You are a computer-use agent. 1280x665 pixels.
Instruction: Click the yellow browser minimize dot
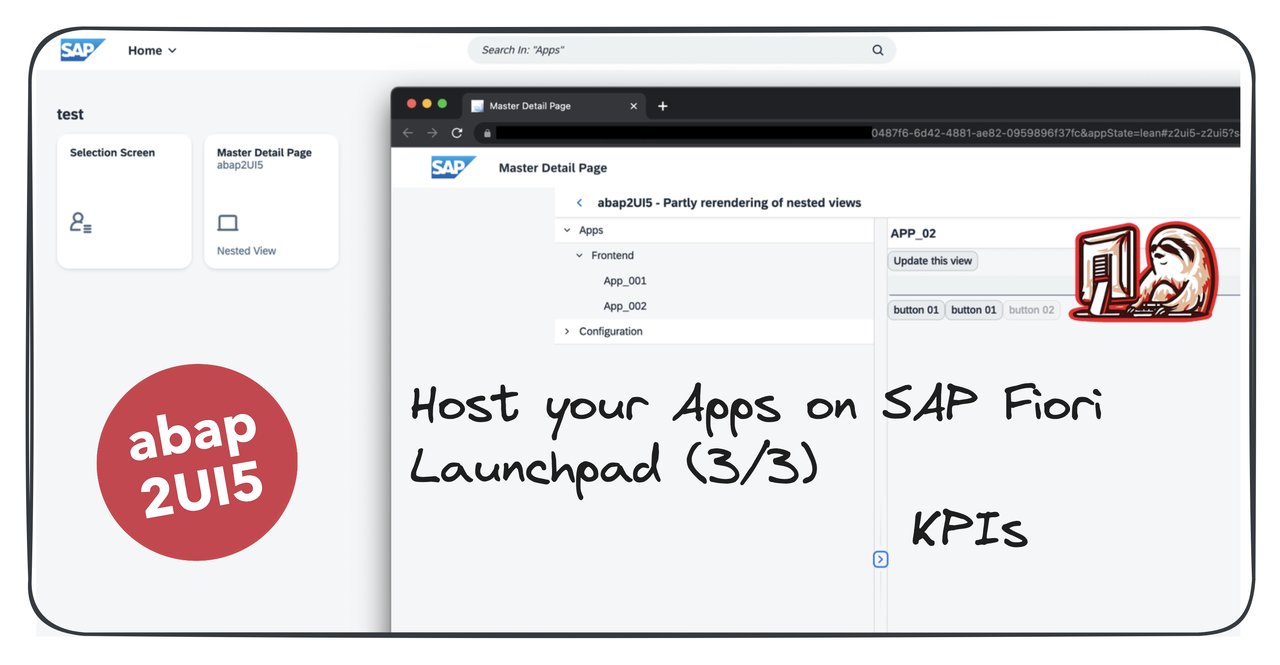tap(427, 104)
